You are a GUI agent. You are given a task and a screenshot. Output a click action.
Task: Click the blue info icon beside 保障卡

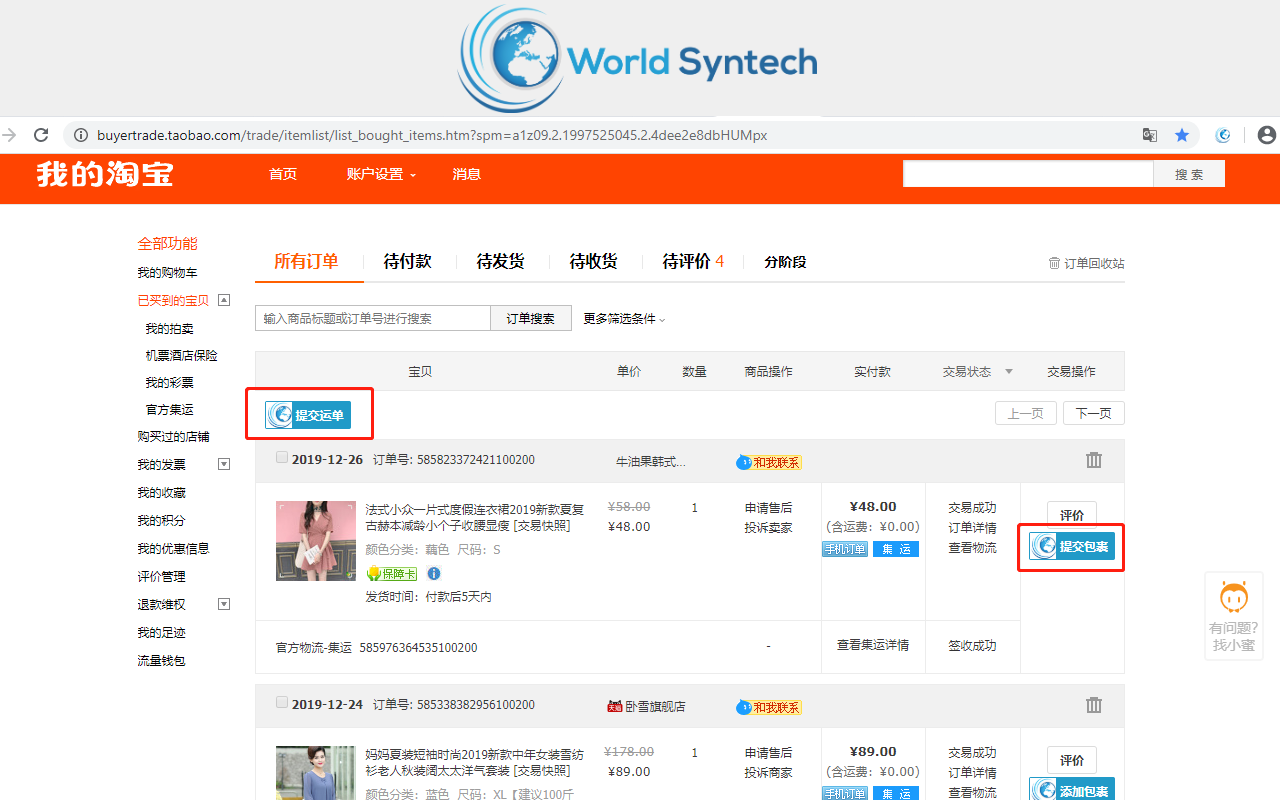pos(434,573)
